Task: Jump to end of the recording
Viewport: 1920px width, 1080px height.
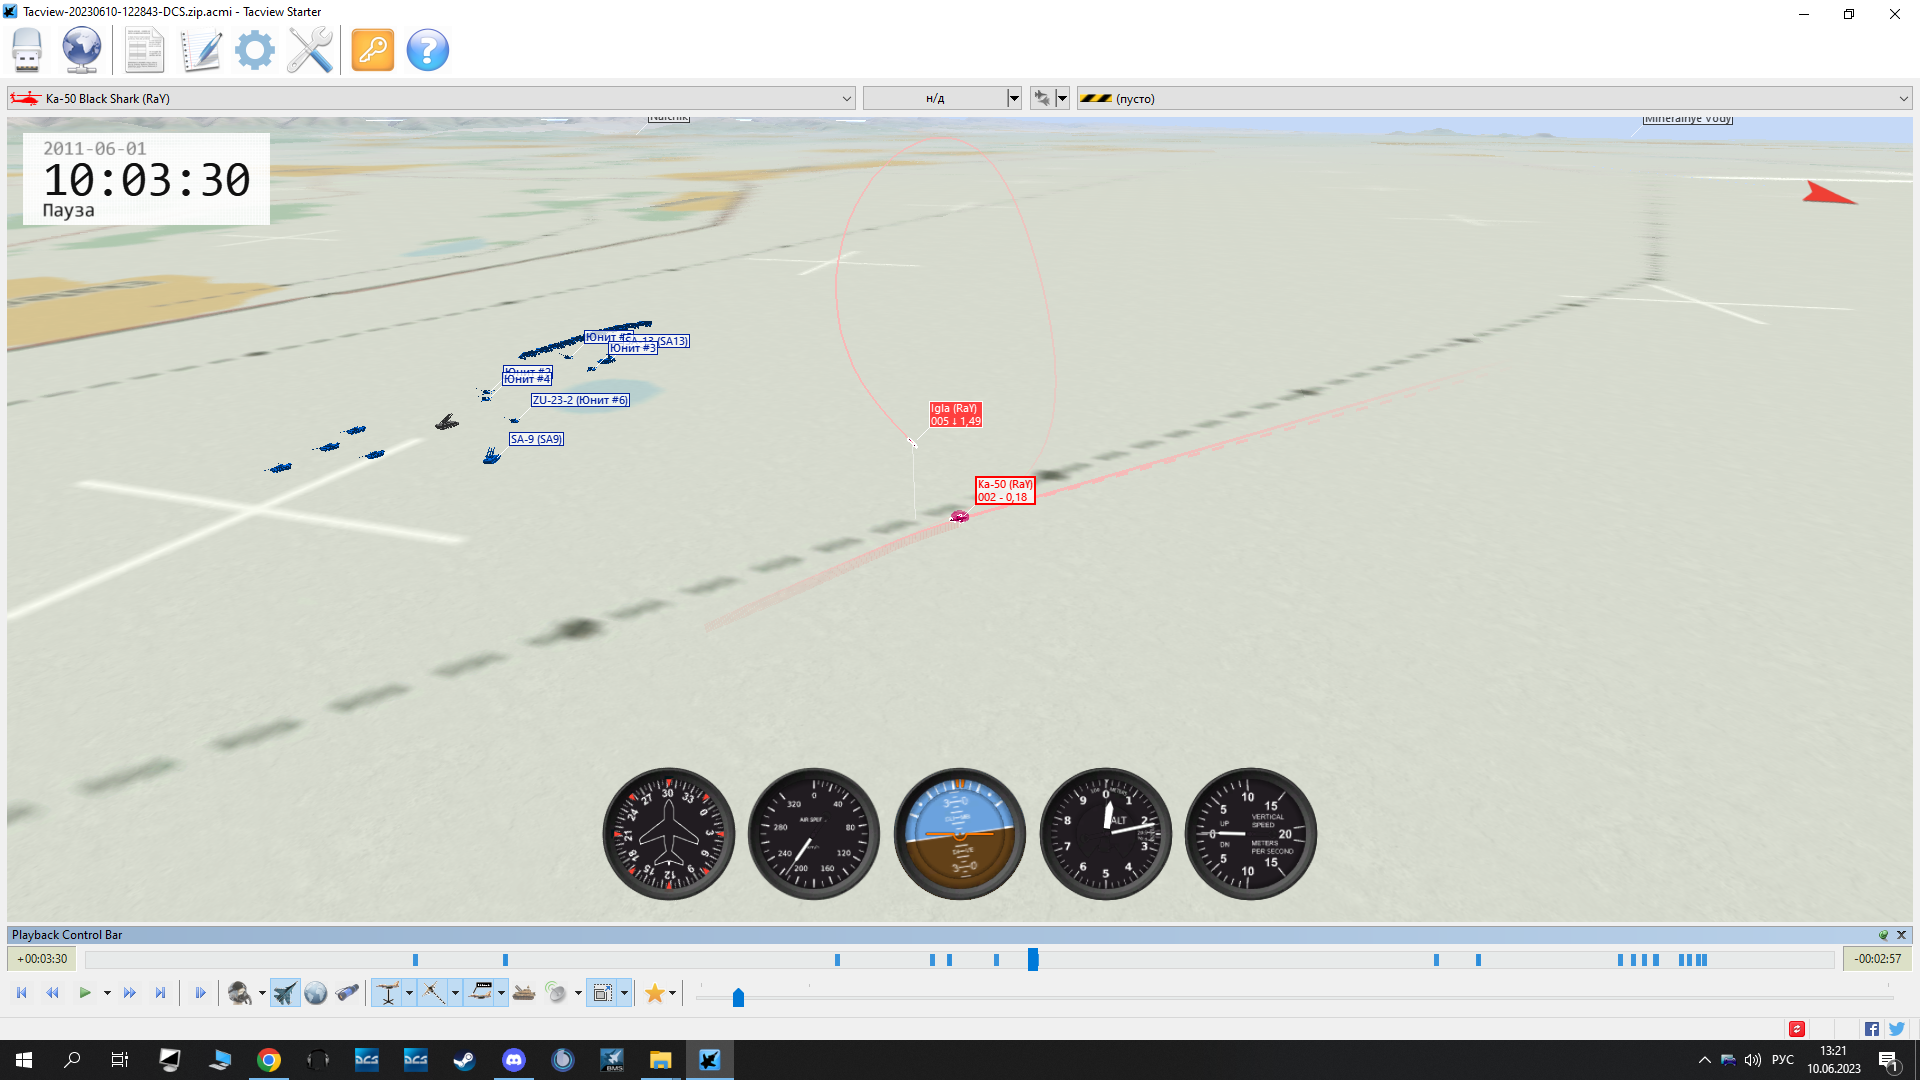Action: pyautogui.click(x=160, y=993)
